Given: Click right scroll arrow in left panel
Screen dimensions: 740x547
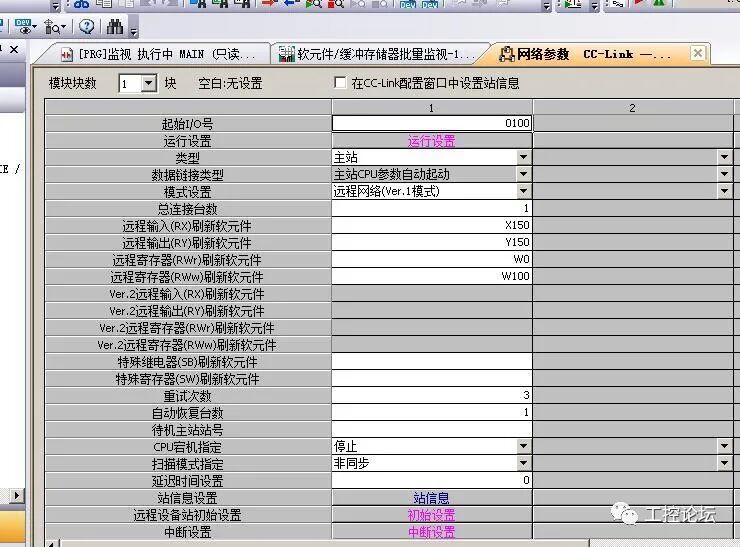Looking at the screenshot, I should [x=17, y=496].
